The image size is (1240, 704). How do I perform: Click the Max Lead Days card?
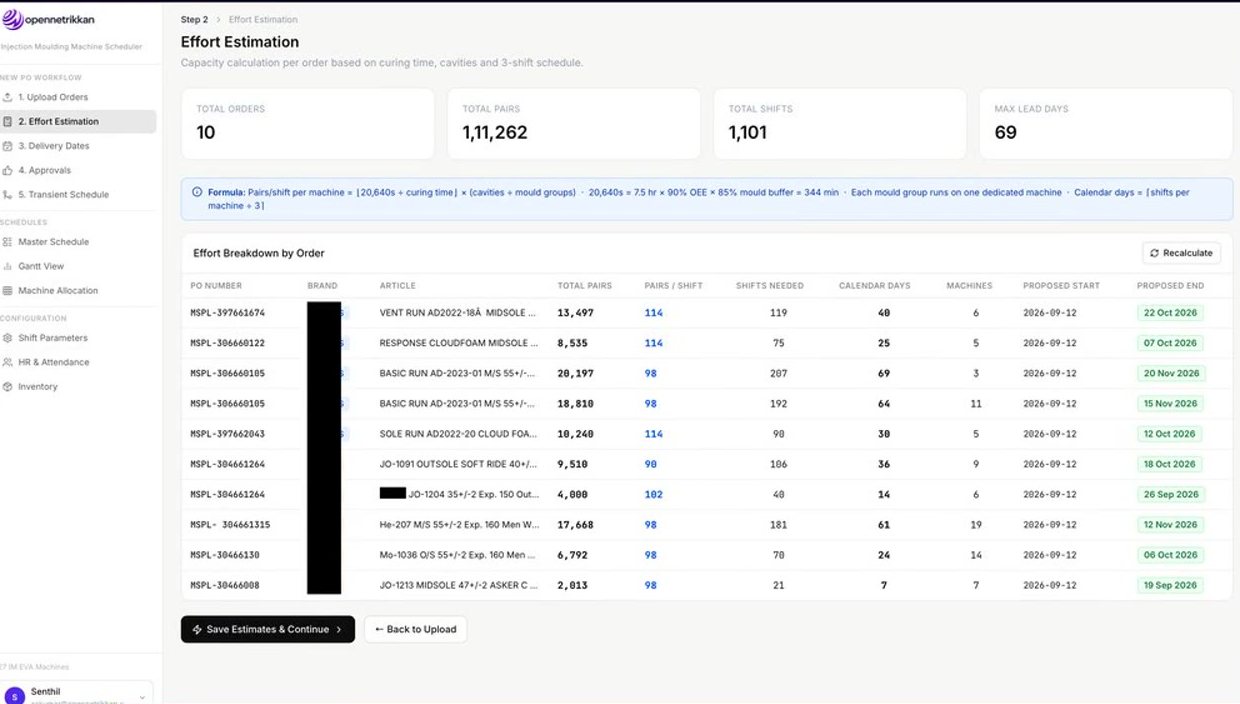[x=1106, y=124]
